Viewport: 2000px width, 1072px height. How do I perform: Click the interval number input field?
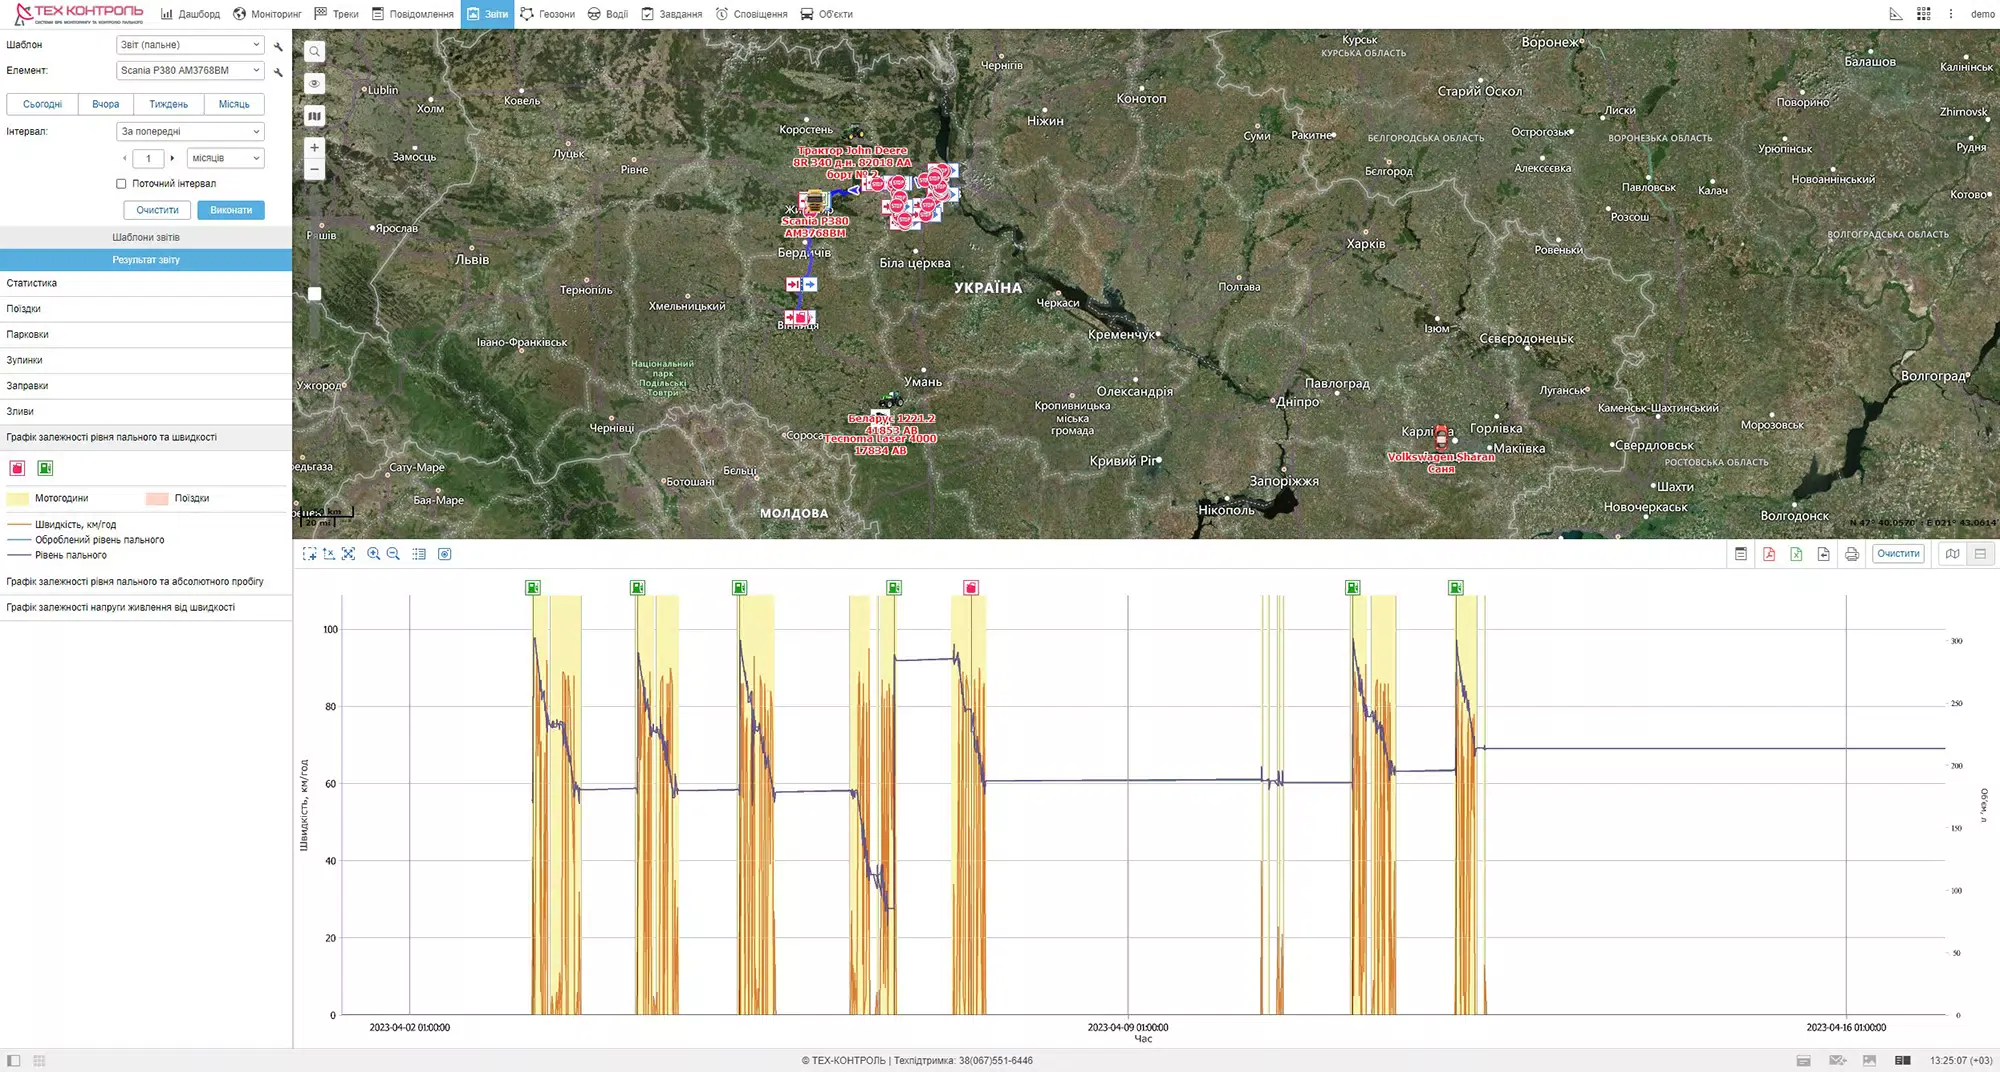[x=148, y=158]
